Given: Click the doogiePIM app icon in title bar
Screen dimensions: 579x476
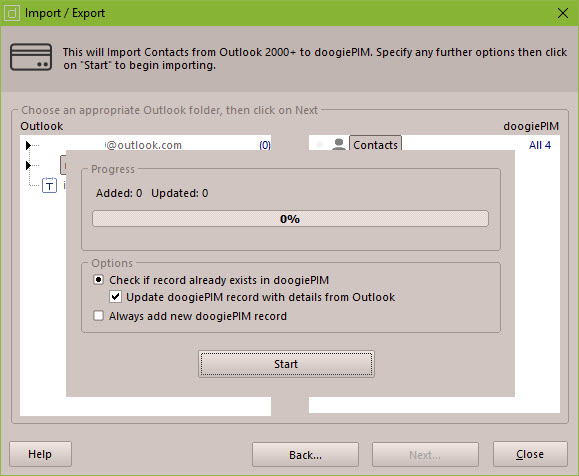Looking at the screenshot, I should click(x=12, y=13).
